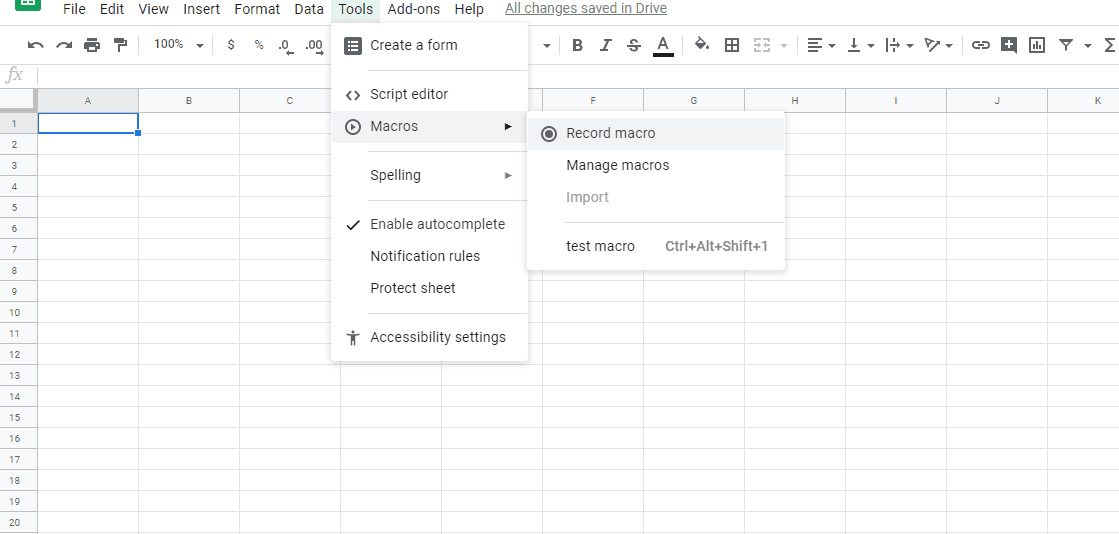
Task: Insert a comment
Action: tap(1008, 45)
